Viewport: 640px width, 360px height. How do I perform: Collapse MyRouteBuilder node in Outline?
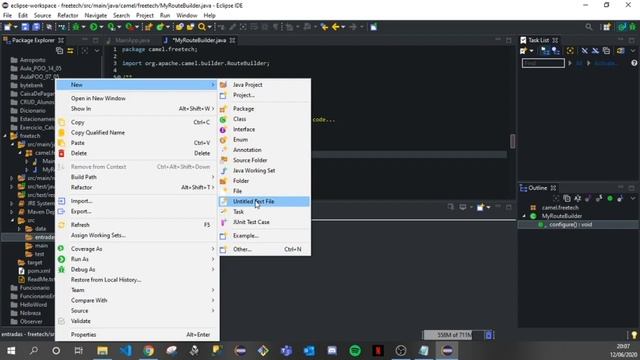524,216
